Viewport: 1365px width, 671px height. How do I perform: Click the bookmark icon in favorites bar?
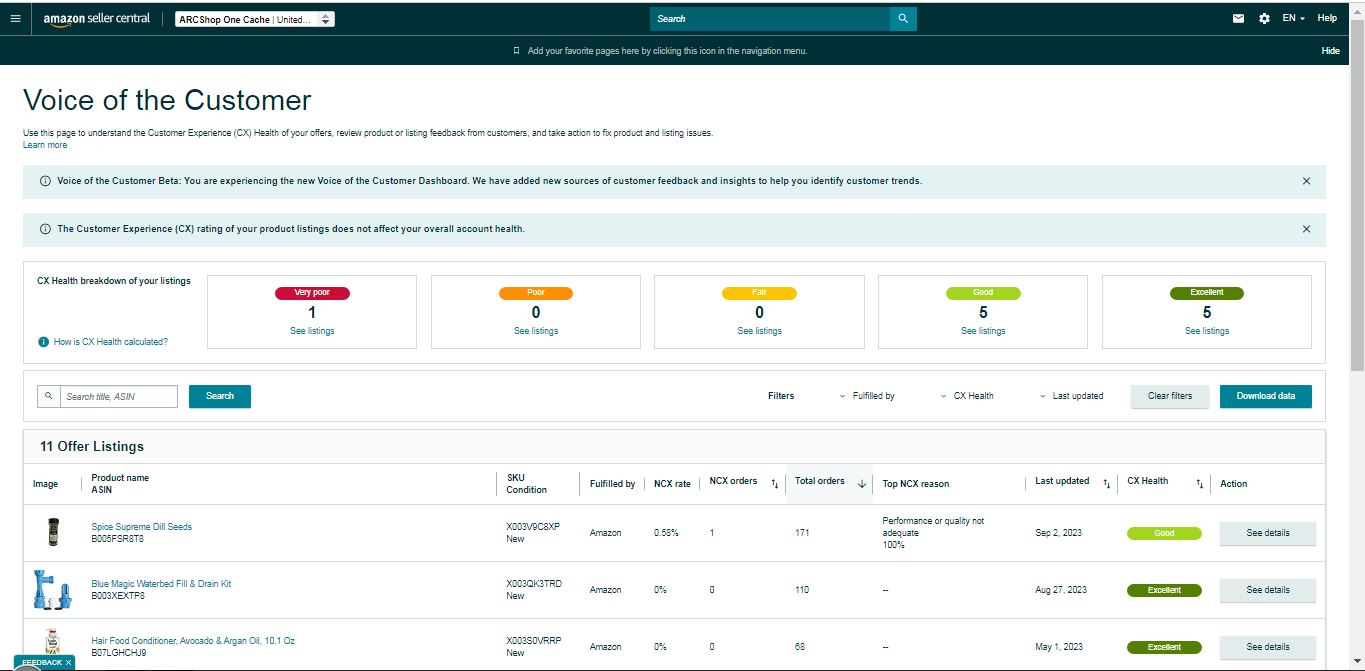[516, 51]
